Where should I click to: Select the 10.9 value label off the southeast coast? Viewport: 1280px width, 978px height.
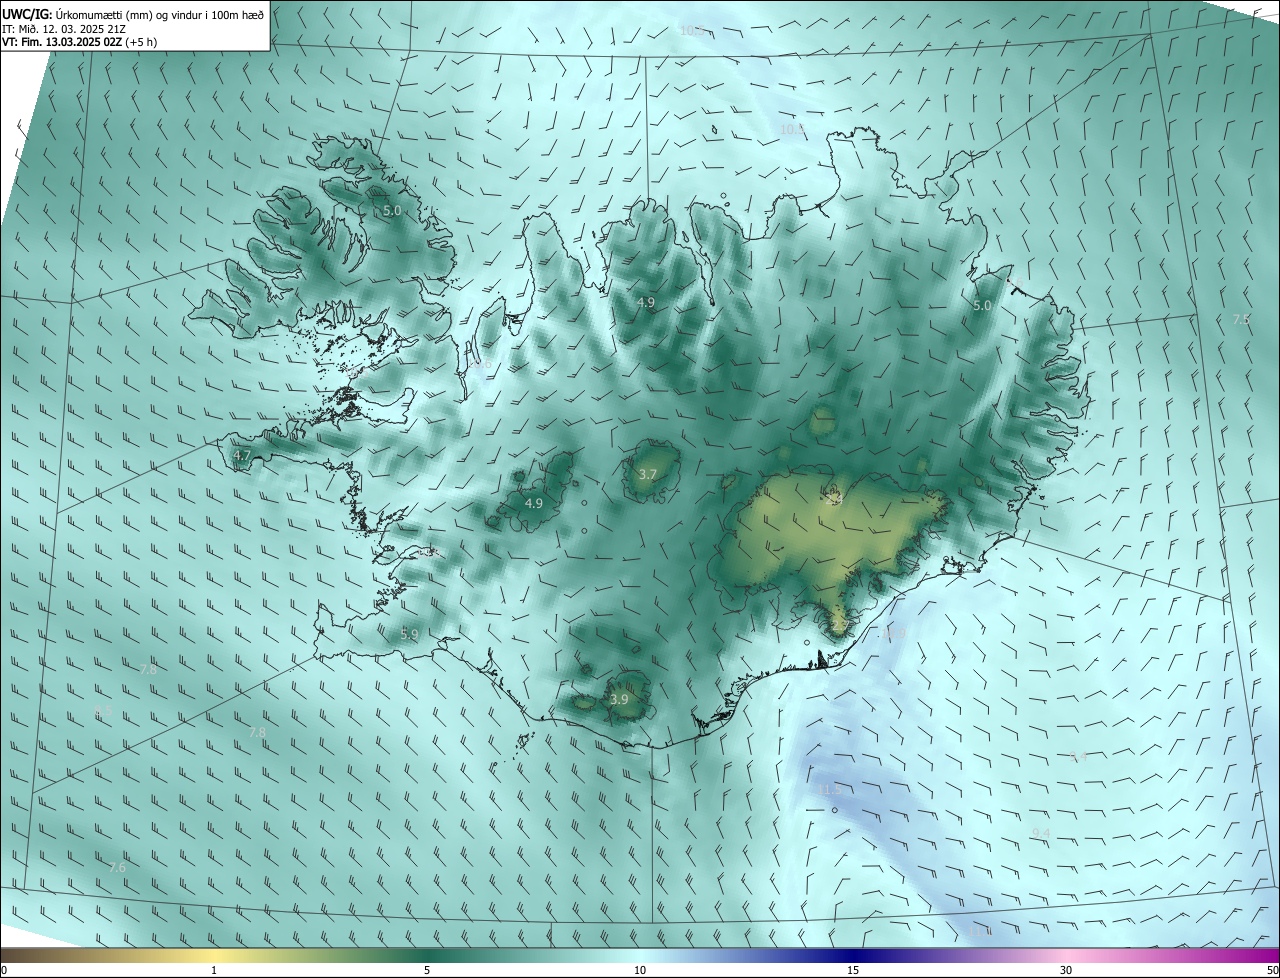click(x=893, y=634)
